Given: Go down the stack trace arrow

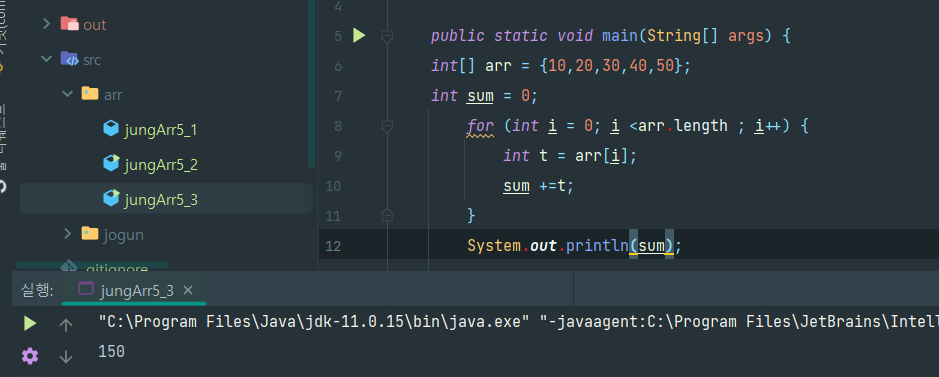Looking at the screenshot, I should pos(66,357).
